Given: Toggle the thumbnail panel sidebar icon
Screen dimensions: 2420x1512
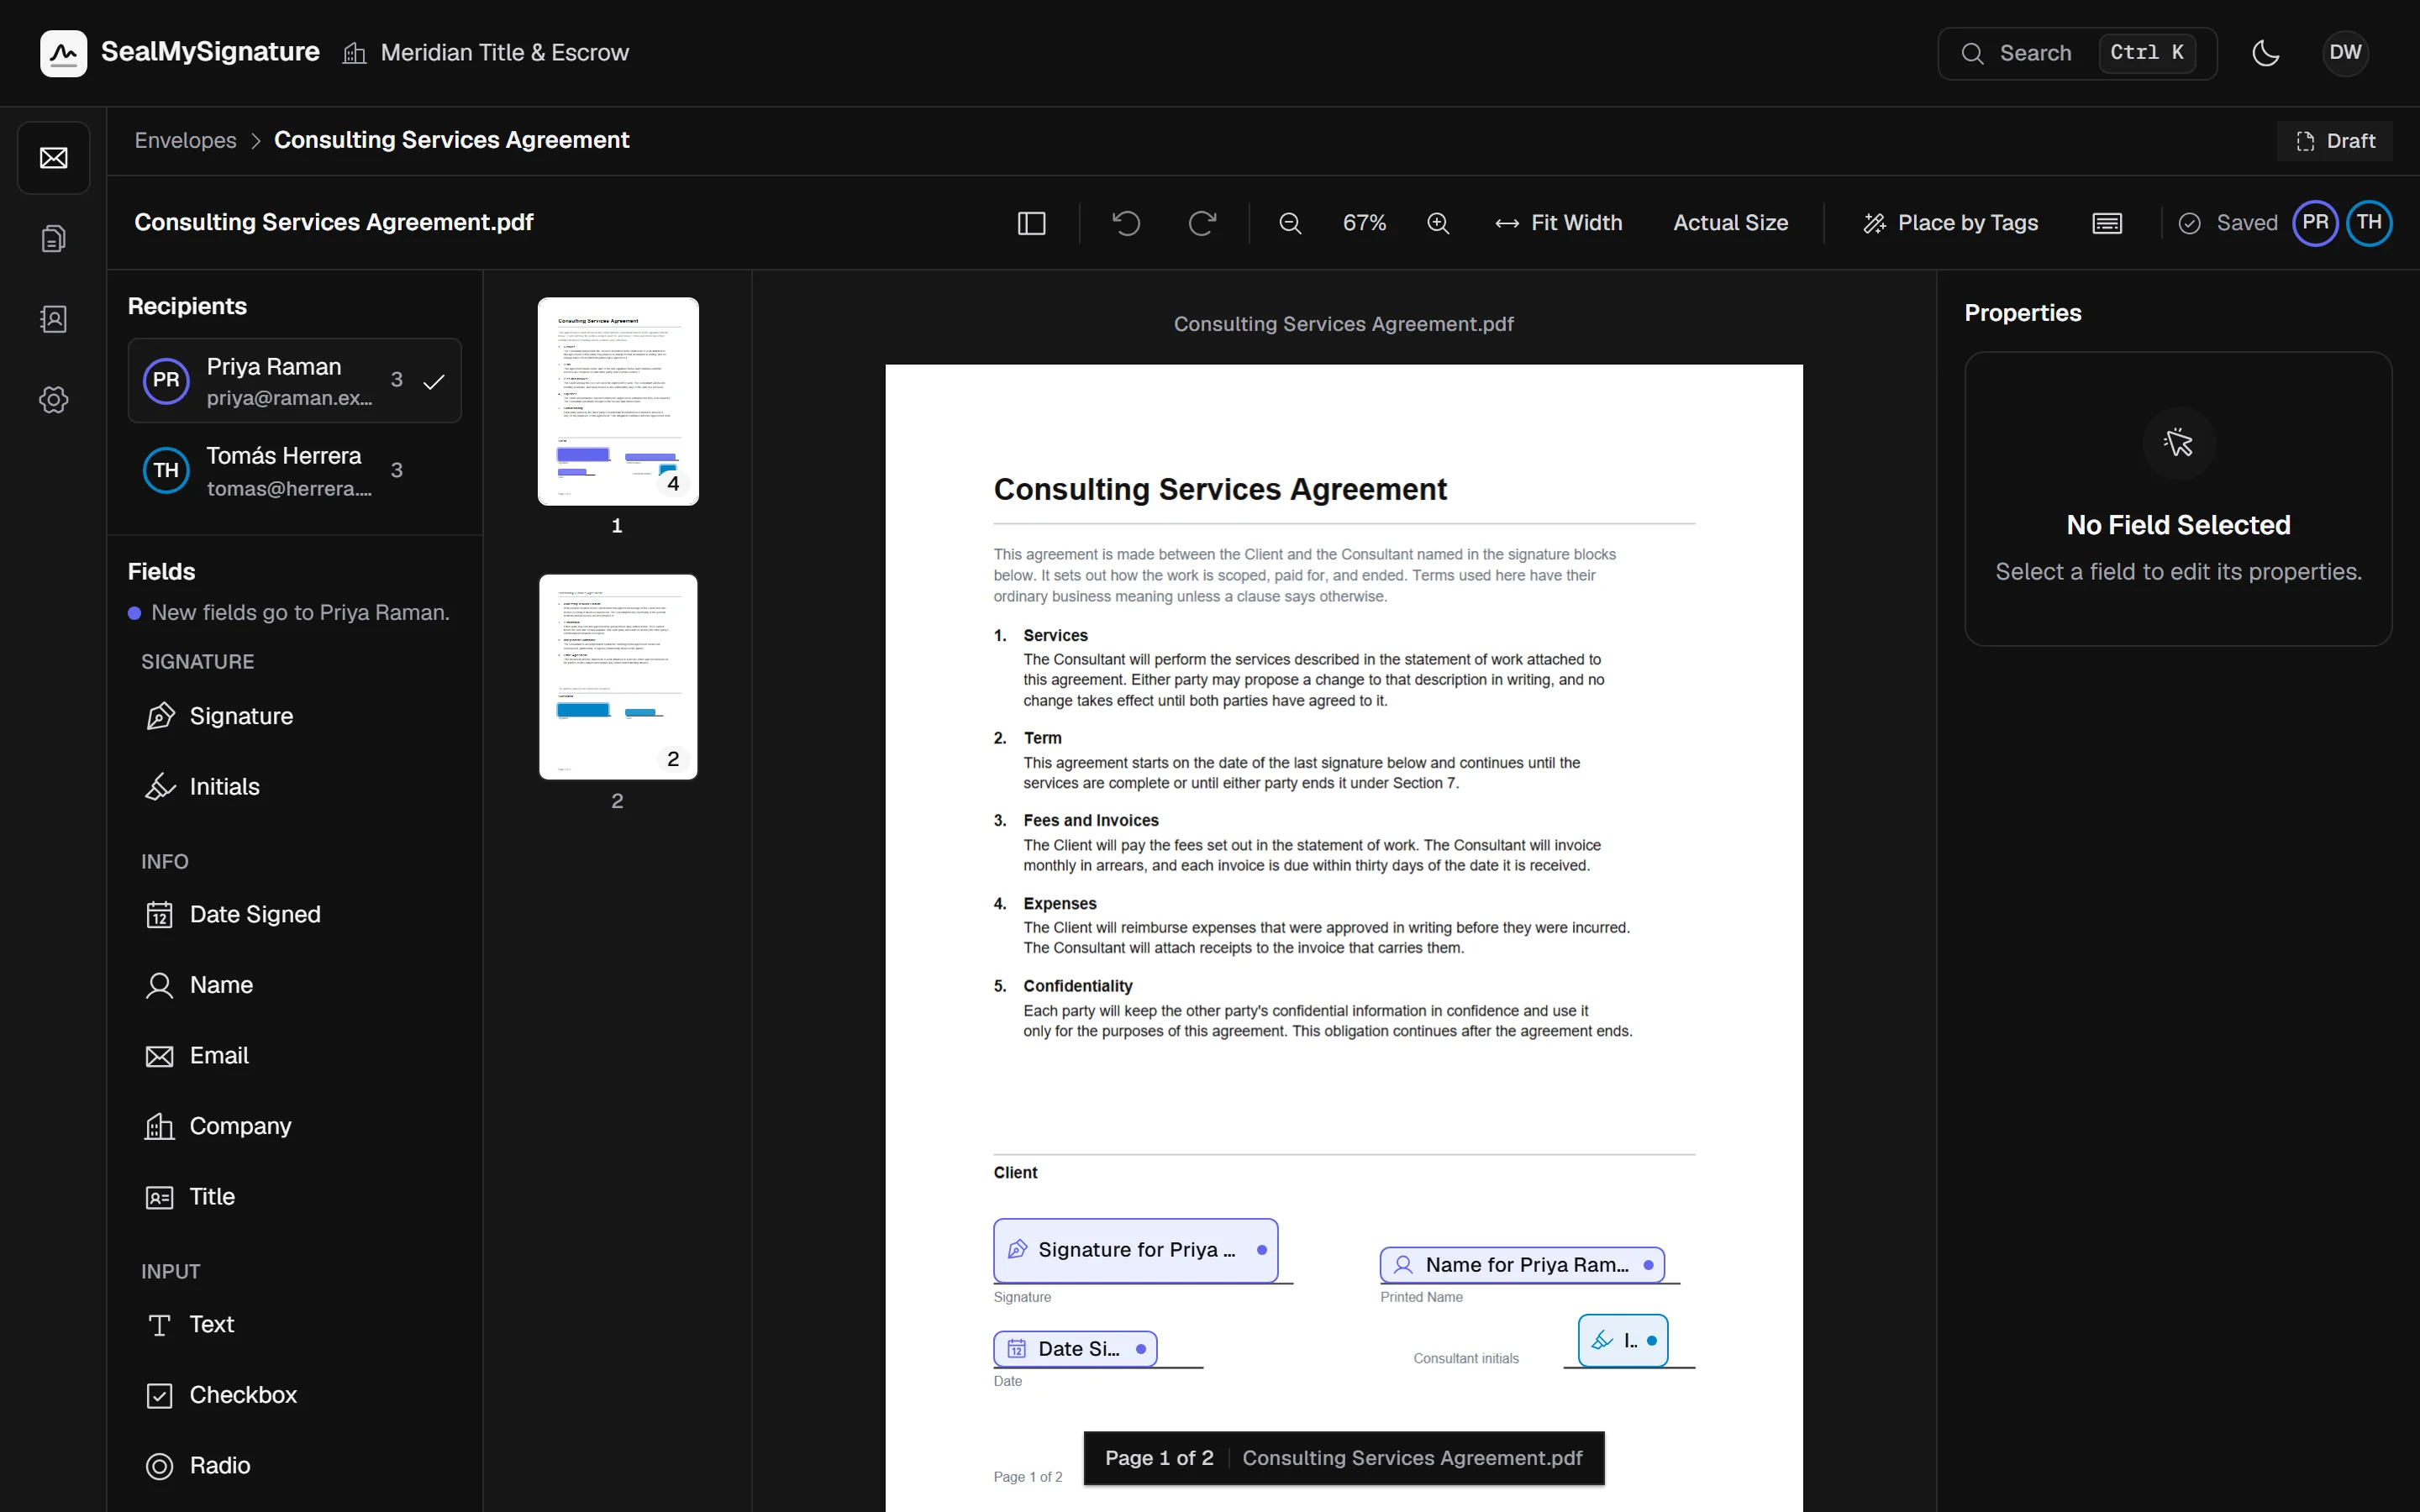Looking at the screenshot, I should coord(1031,223).
